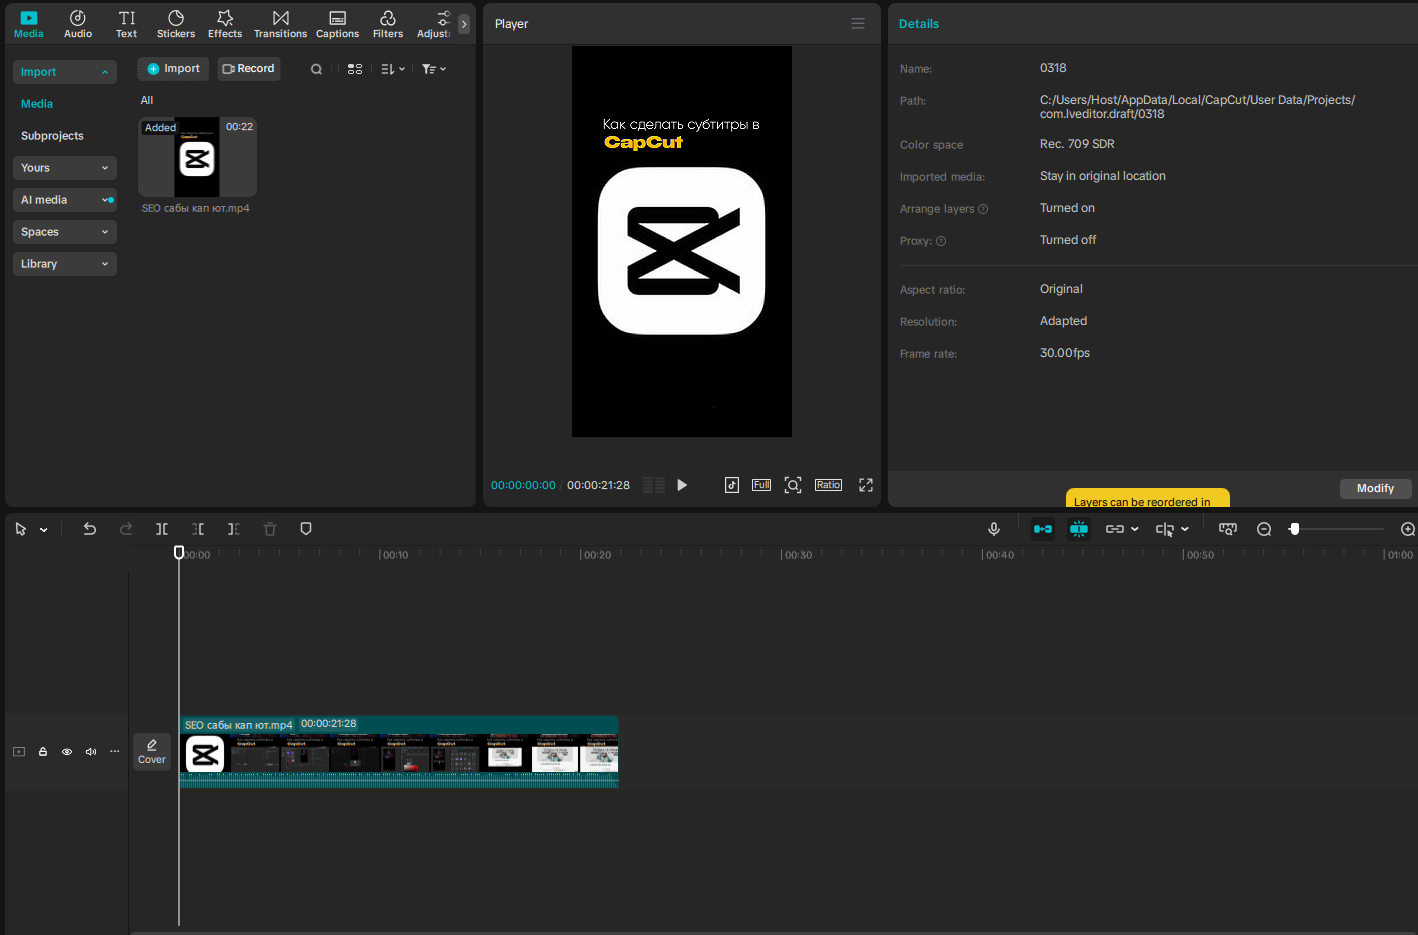
Task: Zoom in the timeline
Action: 1408,529
